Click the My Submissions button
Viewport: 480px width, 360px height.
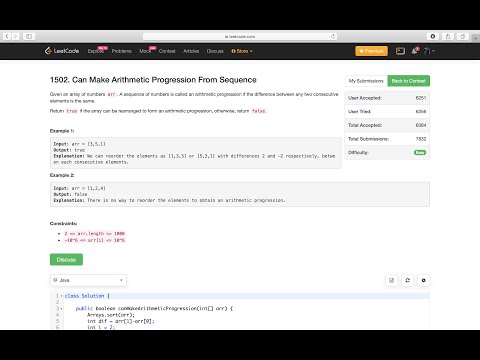(366, 81)
